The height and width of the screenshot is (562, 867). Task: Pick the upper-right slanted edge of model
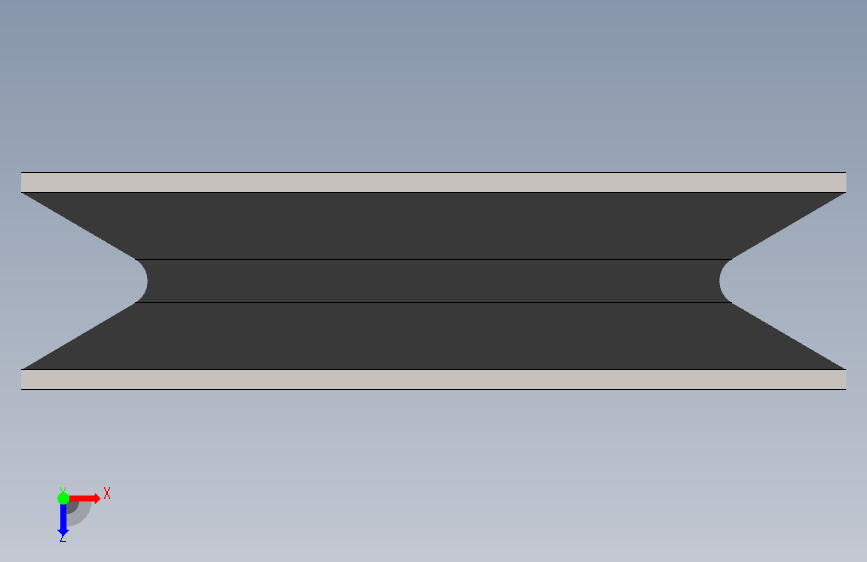(x=788, y=226)
